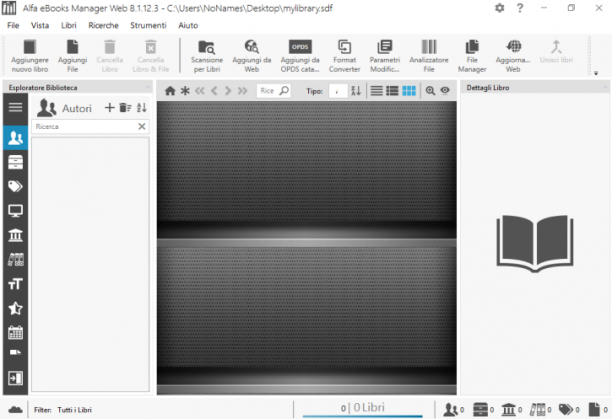Launch the Format Converter
This screenshot has width=612, height=419.
[x=344, y=56]
